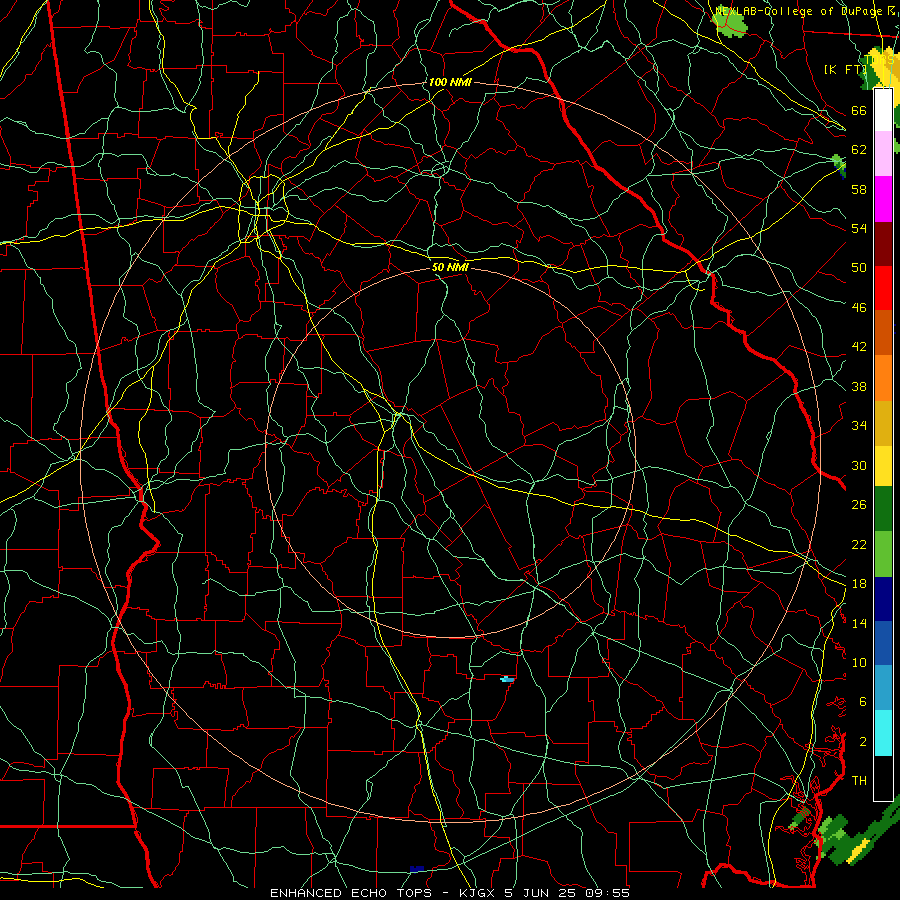The width and height of the screenshot is (900, 900).
Task: Click the yellow legend swatch near 30
Action: click(883, 466)
